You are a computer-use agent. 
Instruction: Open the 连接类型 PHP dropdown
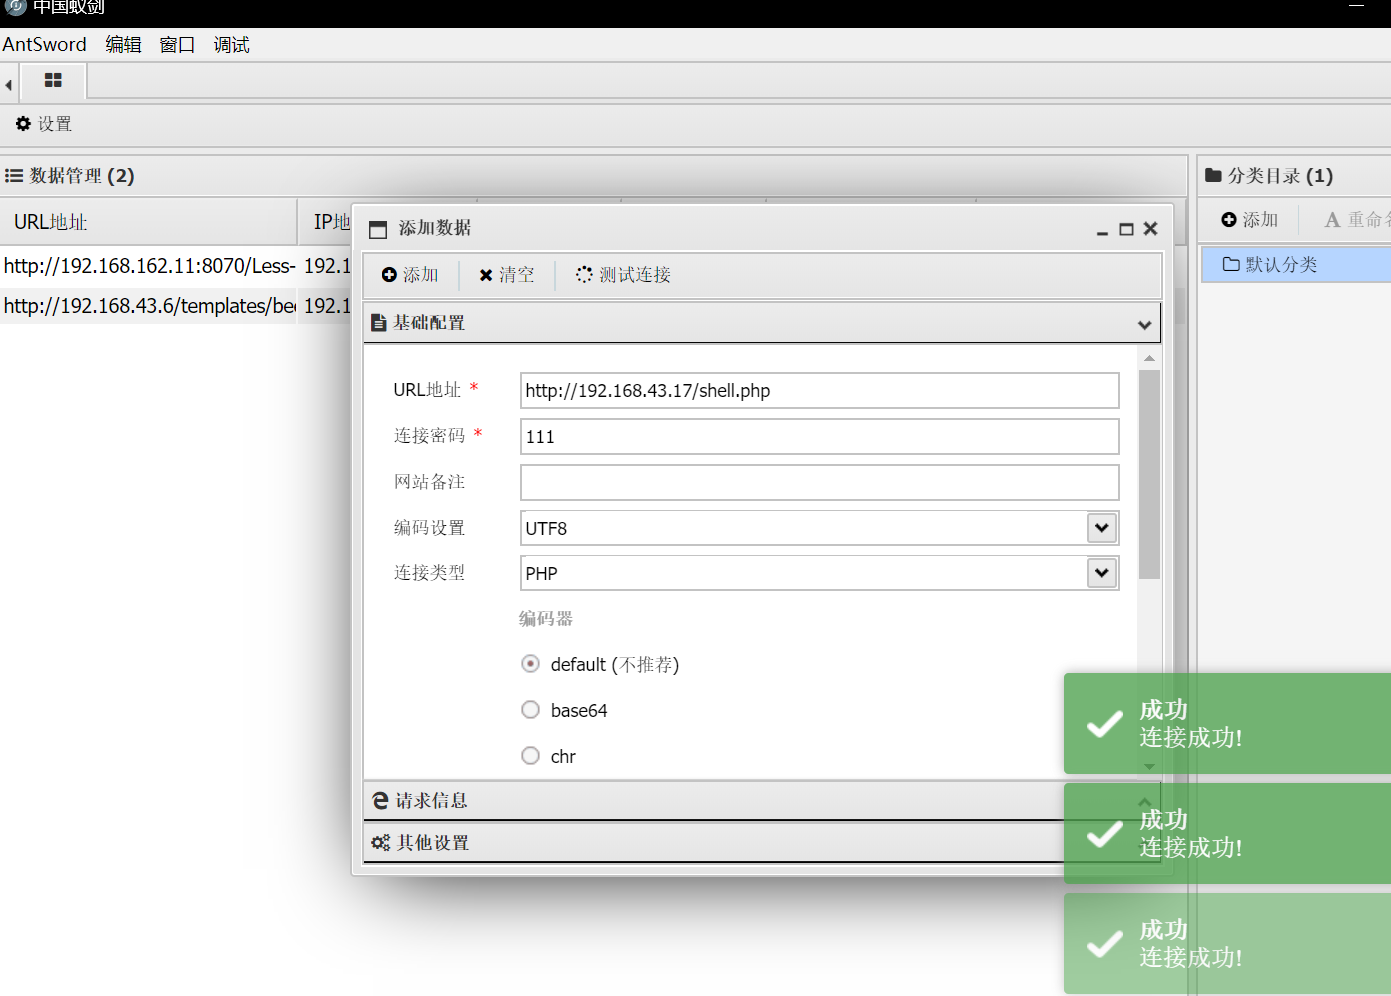[1101, 573]
